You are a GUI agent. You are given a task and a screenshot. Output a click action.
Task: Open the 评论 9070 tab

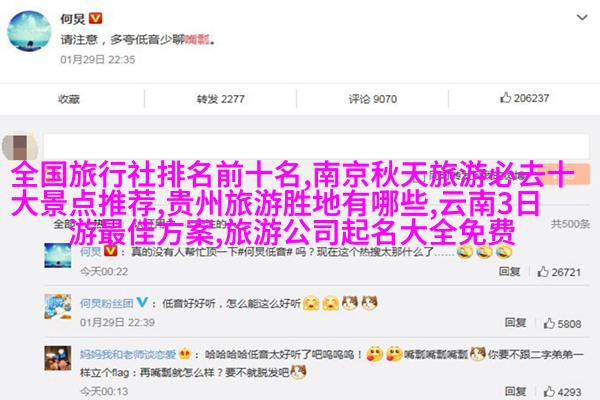372,99
